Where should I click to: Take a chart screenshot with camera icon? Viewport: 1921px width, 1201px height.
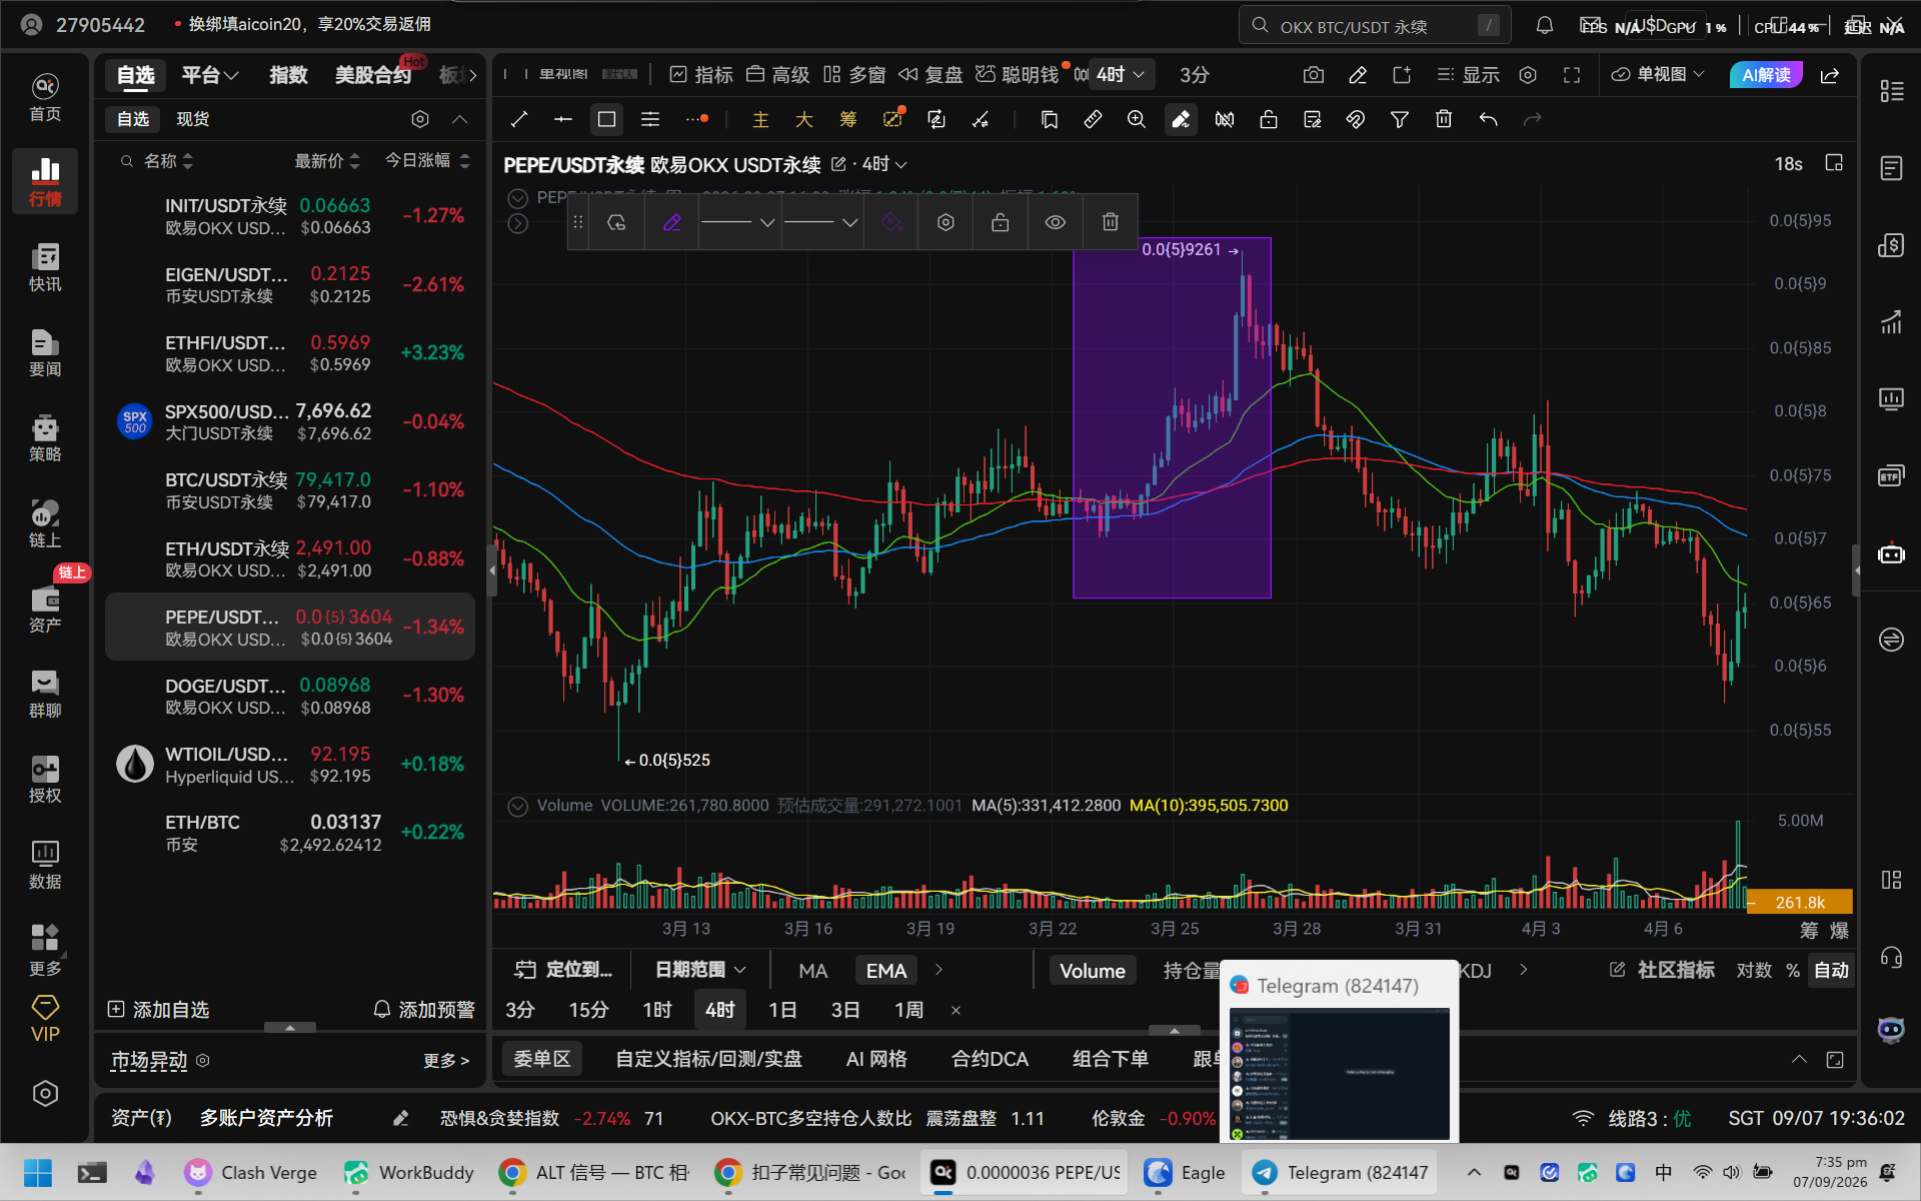click(x=1314, y=75)
